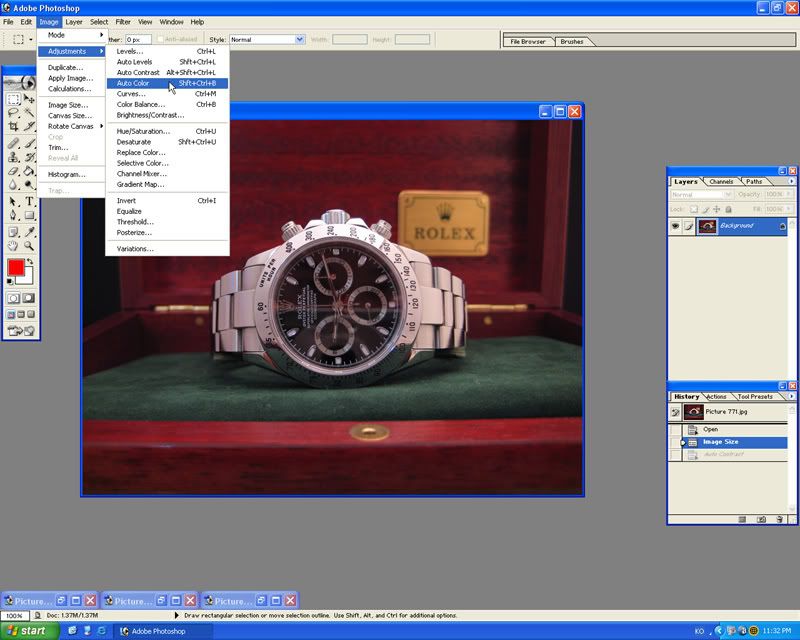Select the Rectangle shape tool
This screenshot has width=800, height=640.
29,215
